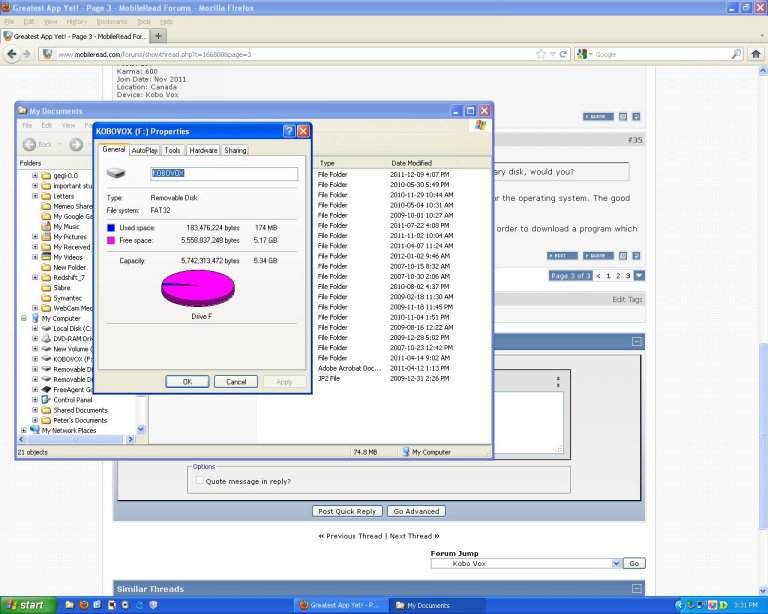Click the Firefox Home icon
This screenshot has height=614, width=768.
(756, 54)
